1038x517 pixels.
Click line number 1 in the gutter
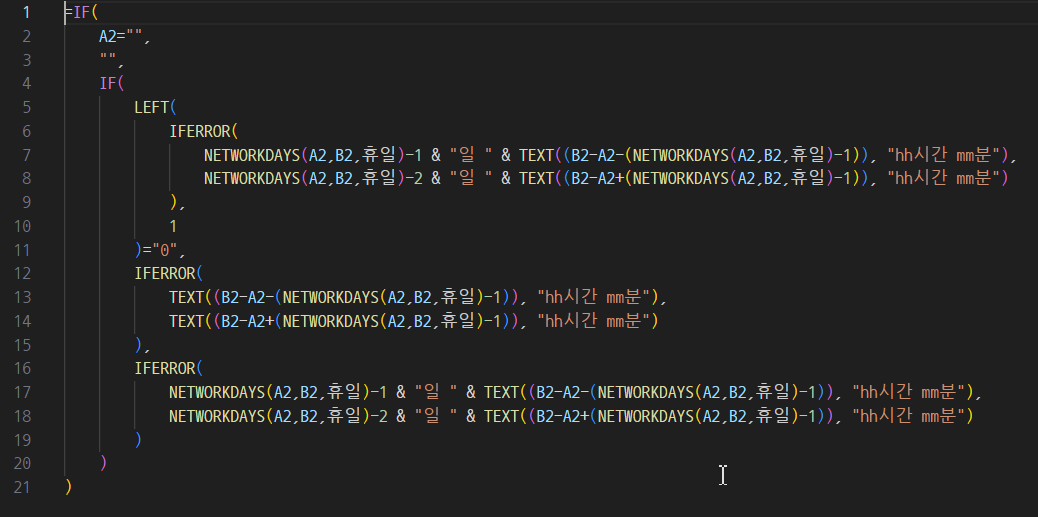pos(26,12)
